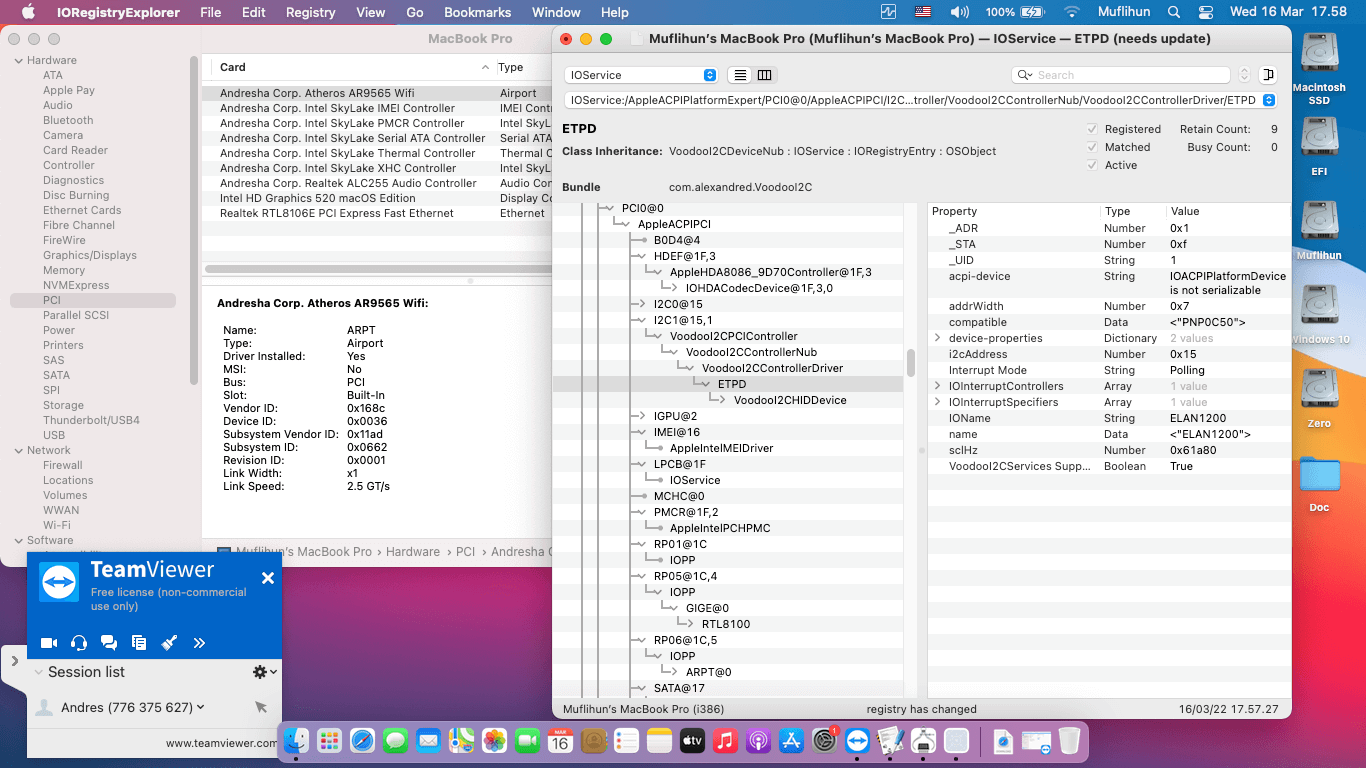Click the Value column header
Screen dimensions: 1366x768
(1228, 211)
